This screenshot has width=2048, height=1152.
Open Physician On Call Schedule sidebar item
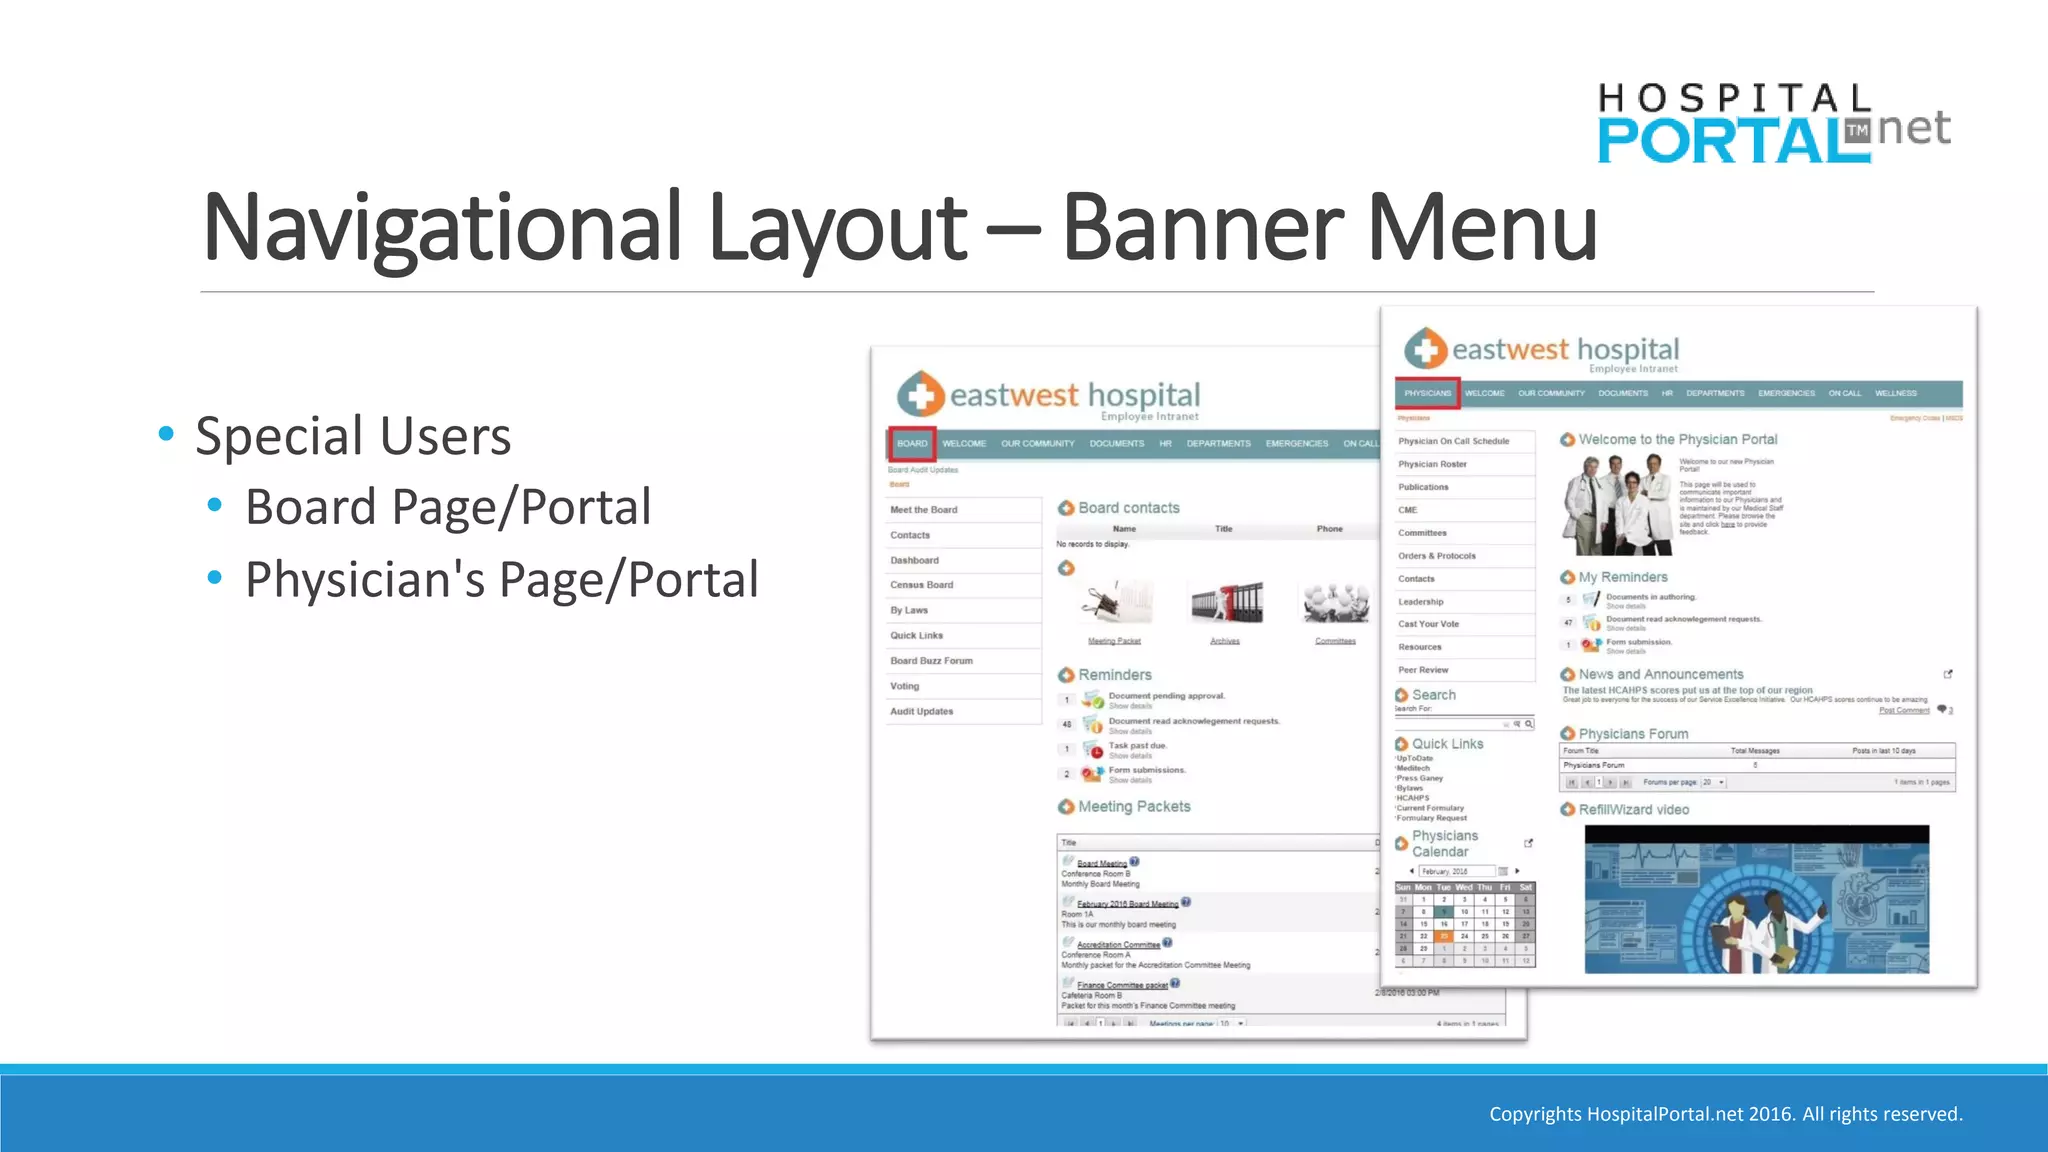tap(1465, 441)
